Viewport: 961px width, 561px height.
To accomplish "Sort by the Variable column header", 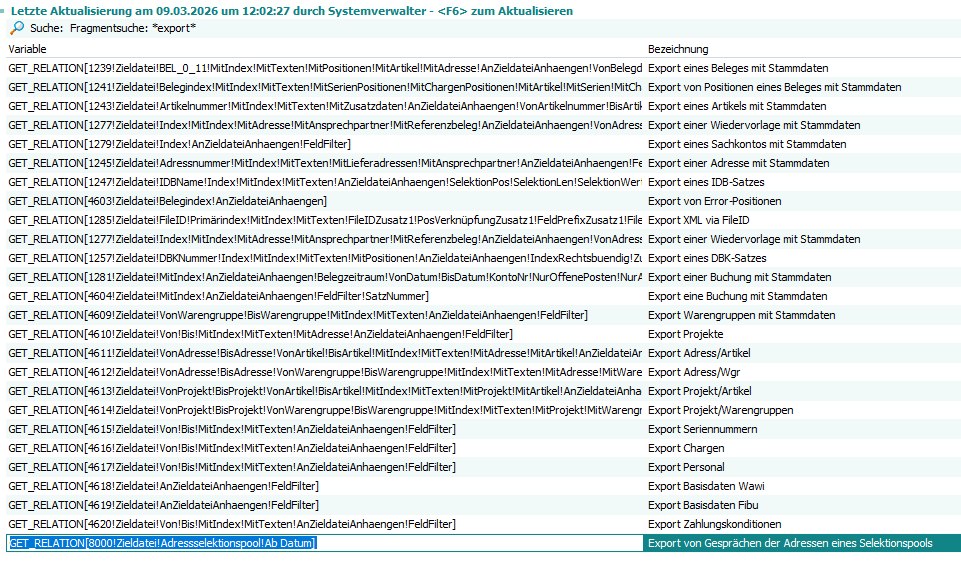I will click(28, 49).
